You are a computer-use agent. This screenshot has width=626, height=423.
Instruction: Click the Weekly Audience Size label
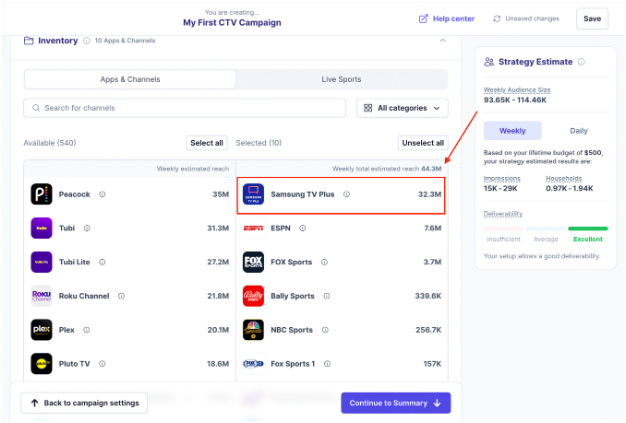[x=517, y=90]
